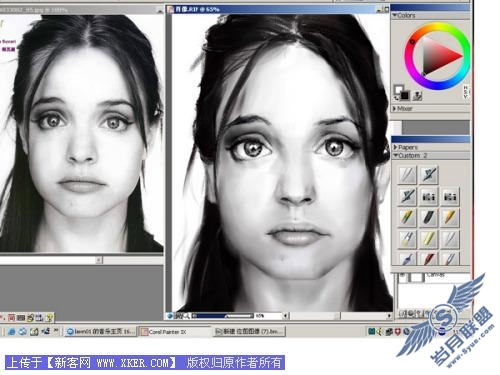Open the bitmap image (7) taskbar window
Image resolution: width=500 pixels, height=375 pixels.
coord(249,332)
